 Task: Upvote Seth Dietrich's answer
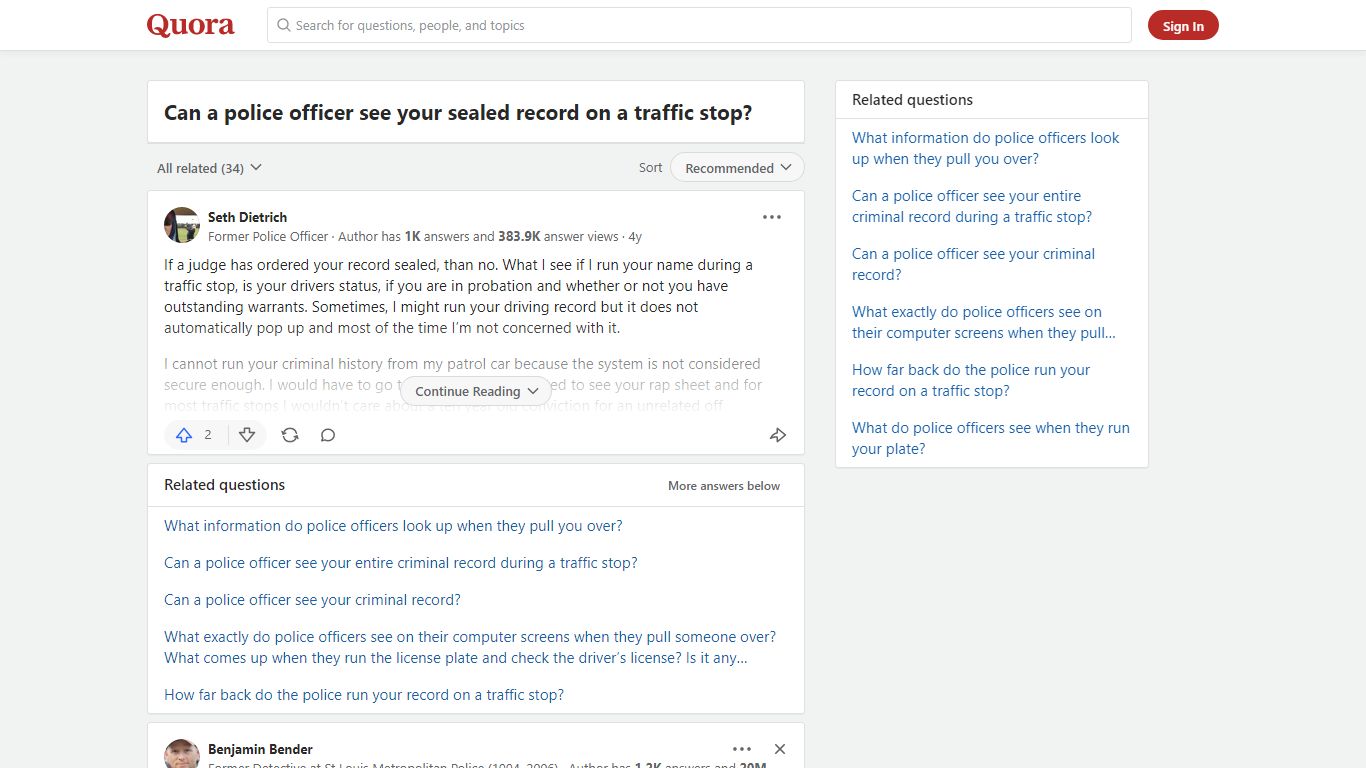[185, 435]
